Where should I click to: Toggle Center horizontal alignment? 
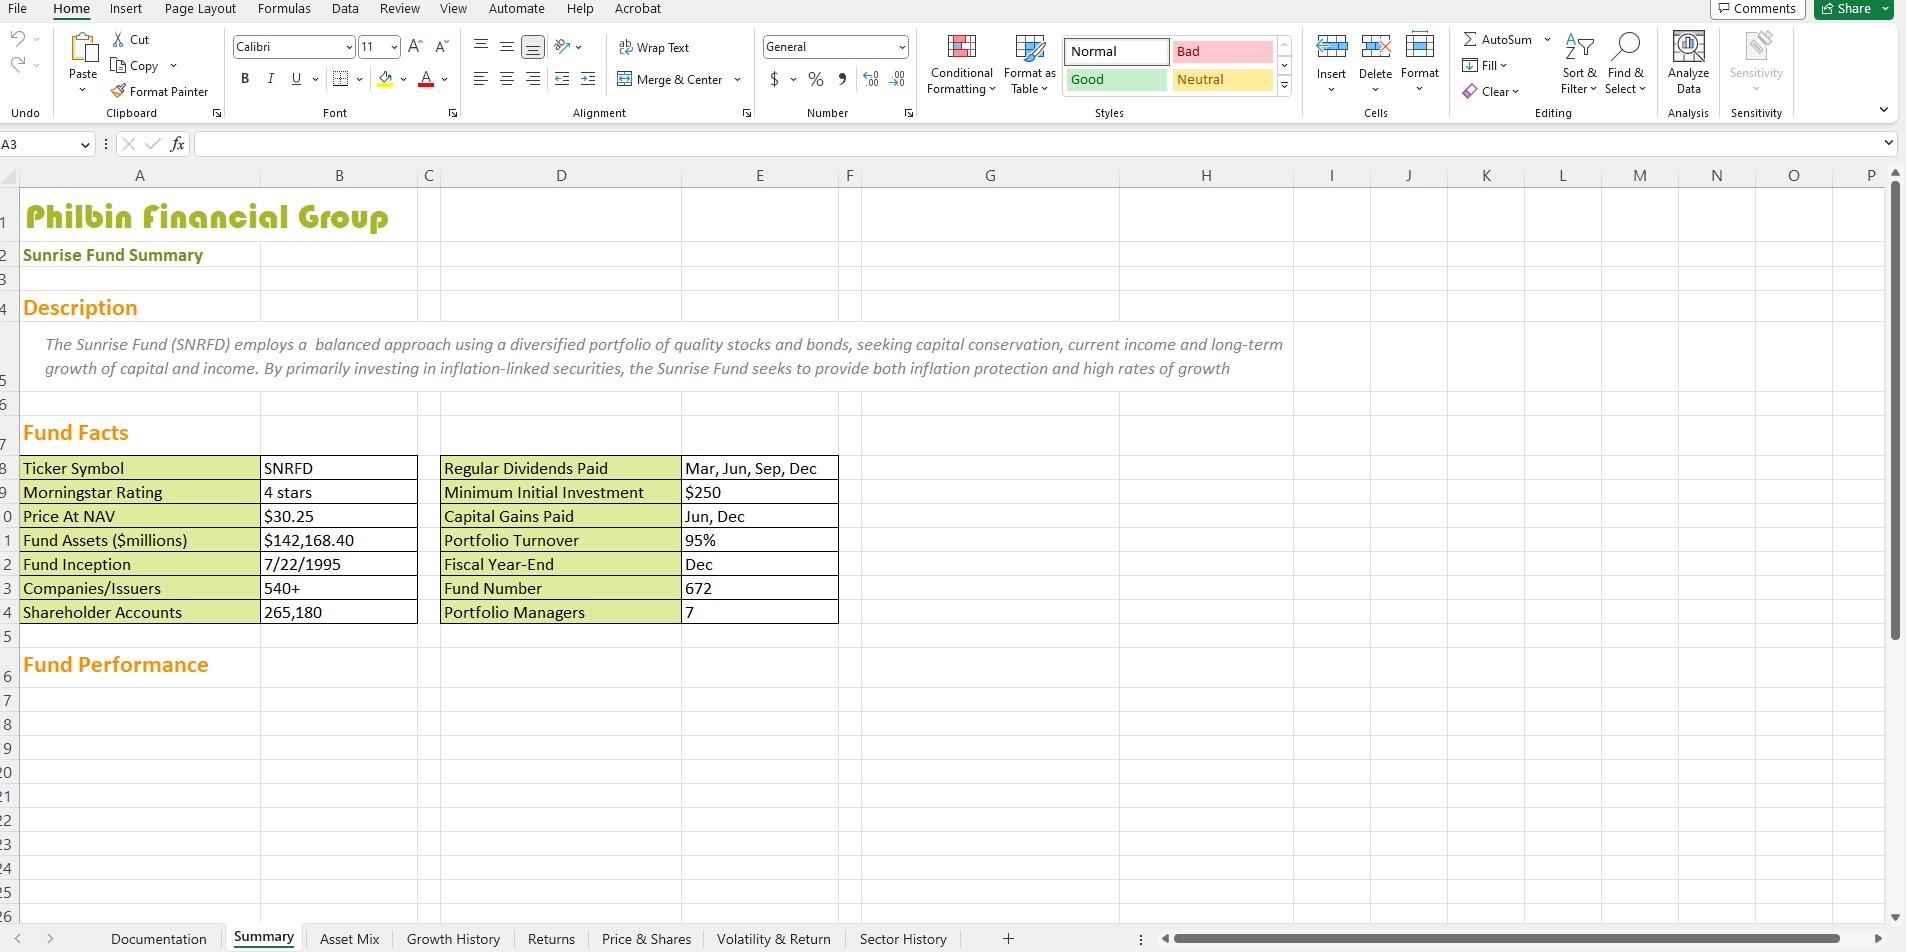tap(507, 79)
